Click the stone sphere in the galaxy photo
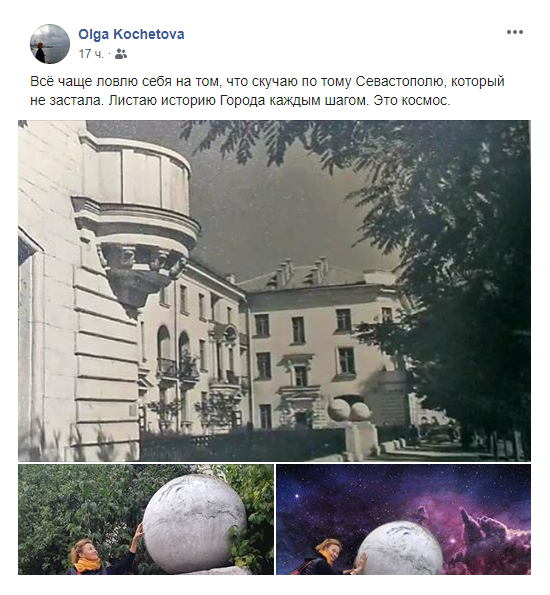This screenshot has width=550, height=595. pos(400,548)
